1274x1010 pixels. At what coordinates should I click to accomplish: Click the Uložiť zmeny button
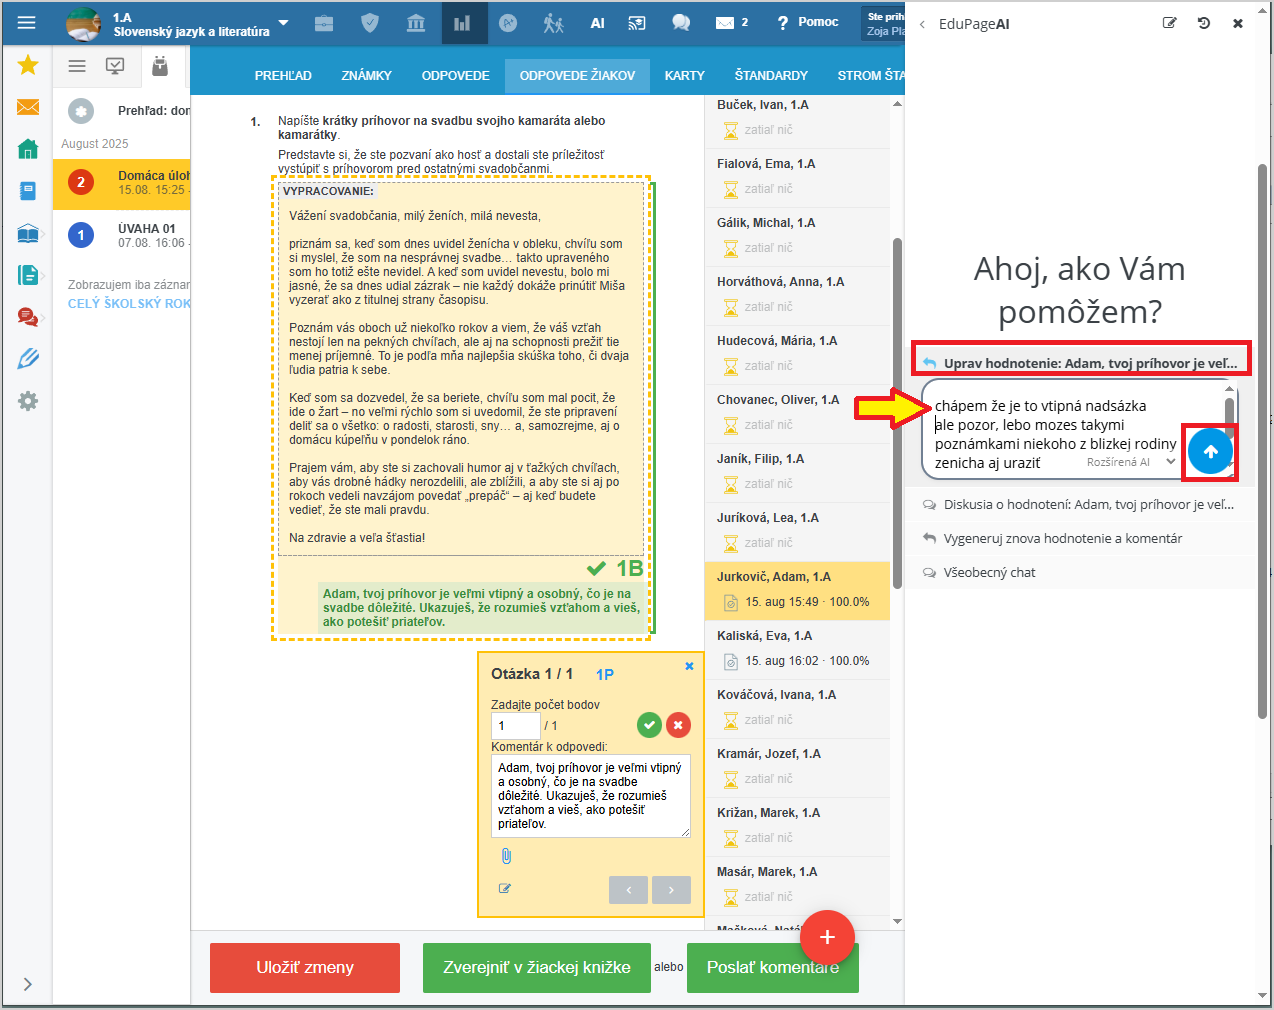pyautogui.click(x=304, y=967)
